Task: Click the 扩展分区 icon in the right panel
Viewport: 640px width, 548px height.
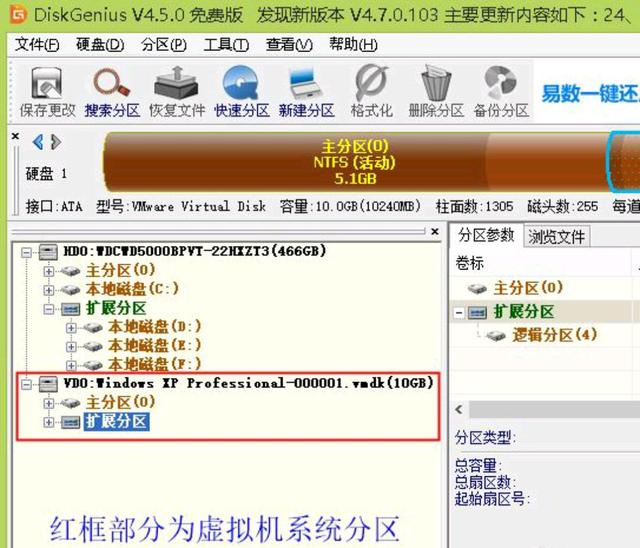Action: (477, 313)
